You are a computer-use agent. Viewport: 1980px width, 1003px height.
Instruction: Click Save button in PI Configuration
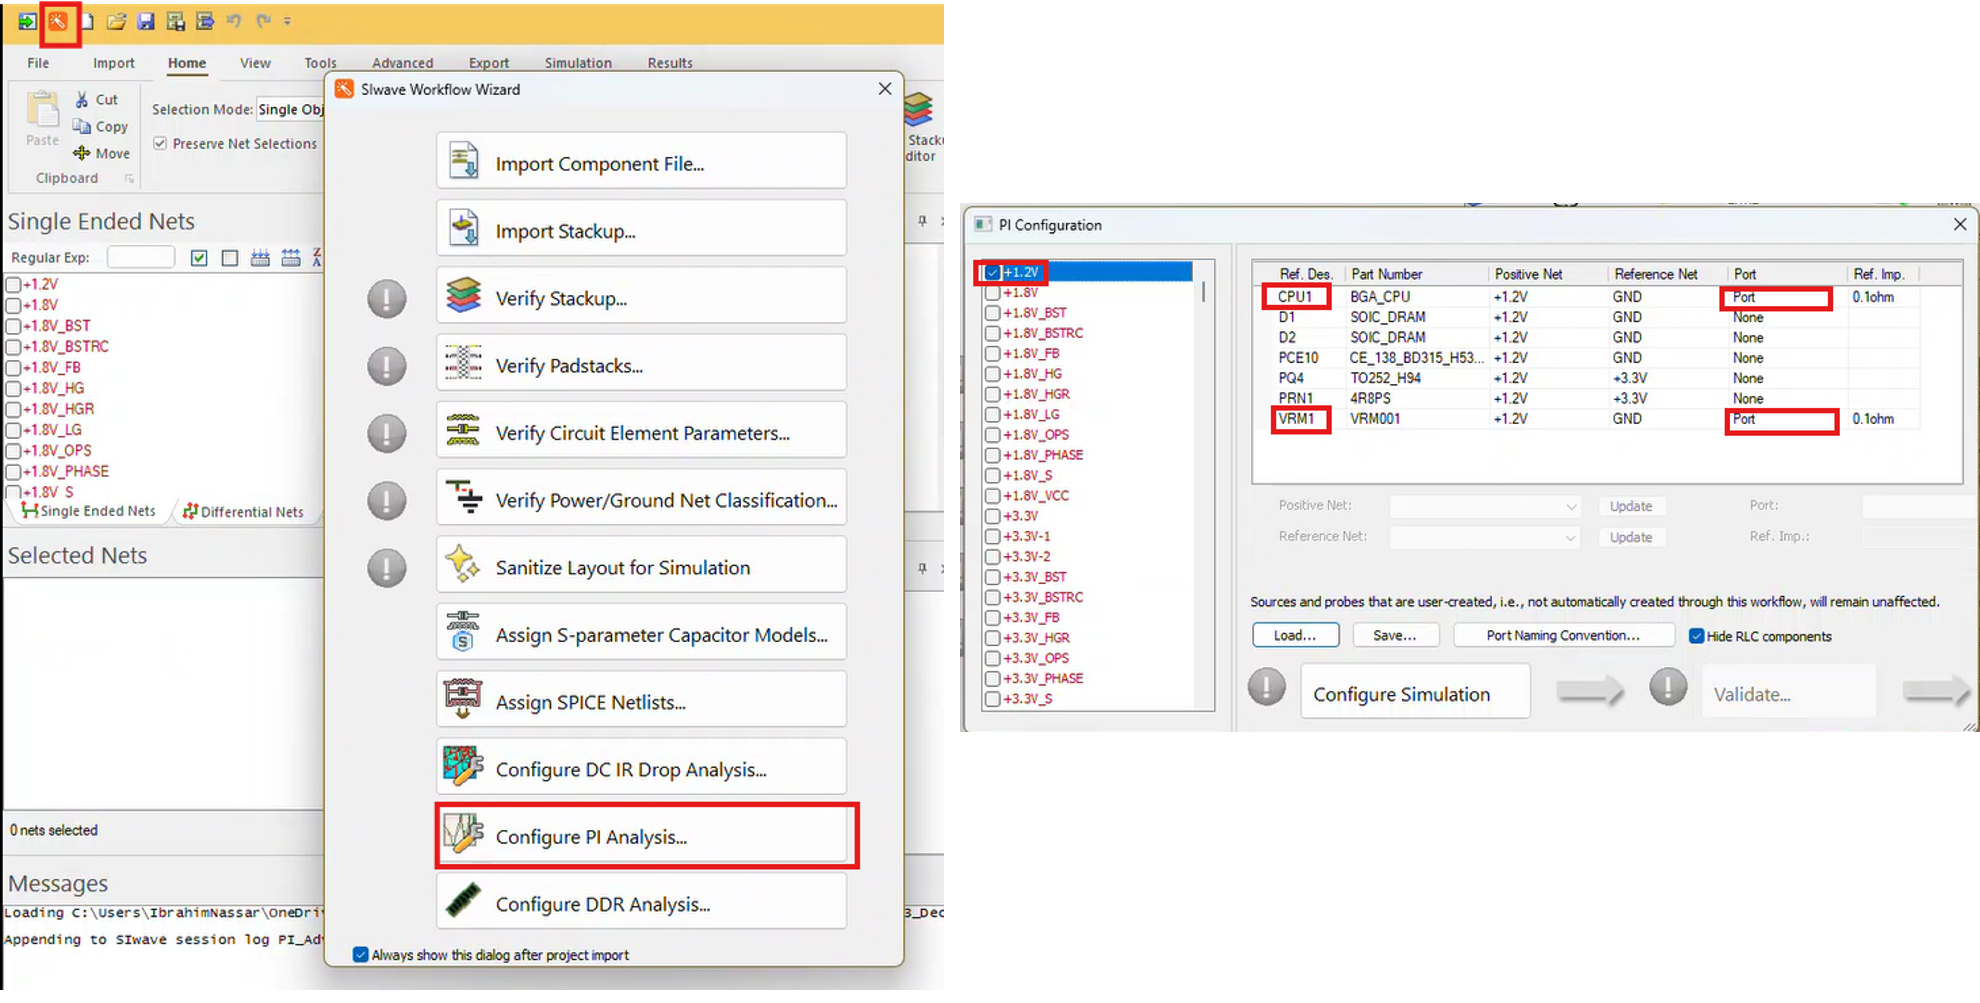(x=1396, y=635)
